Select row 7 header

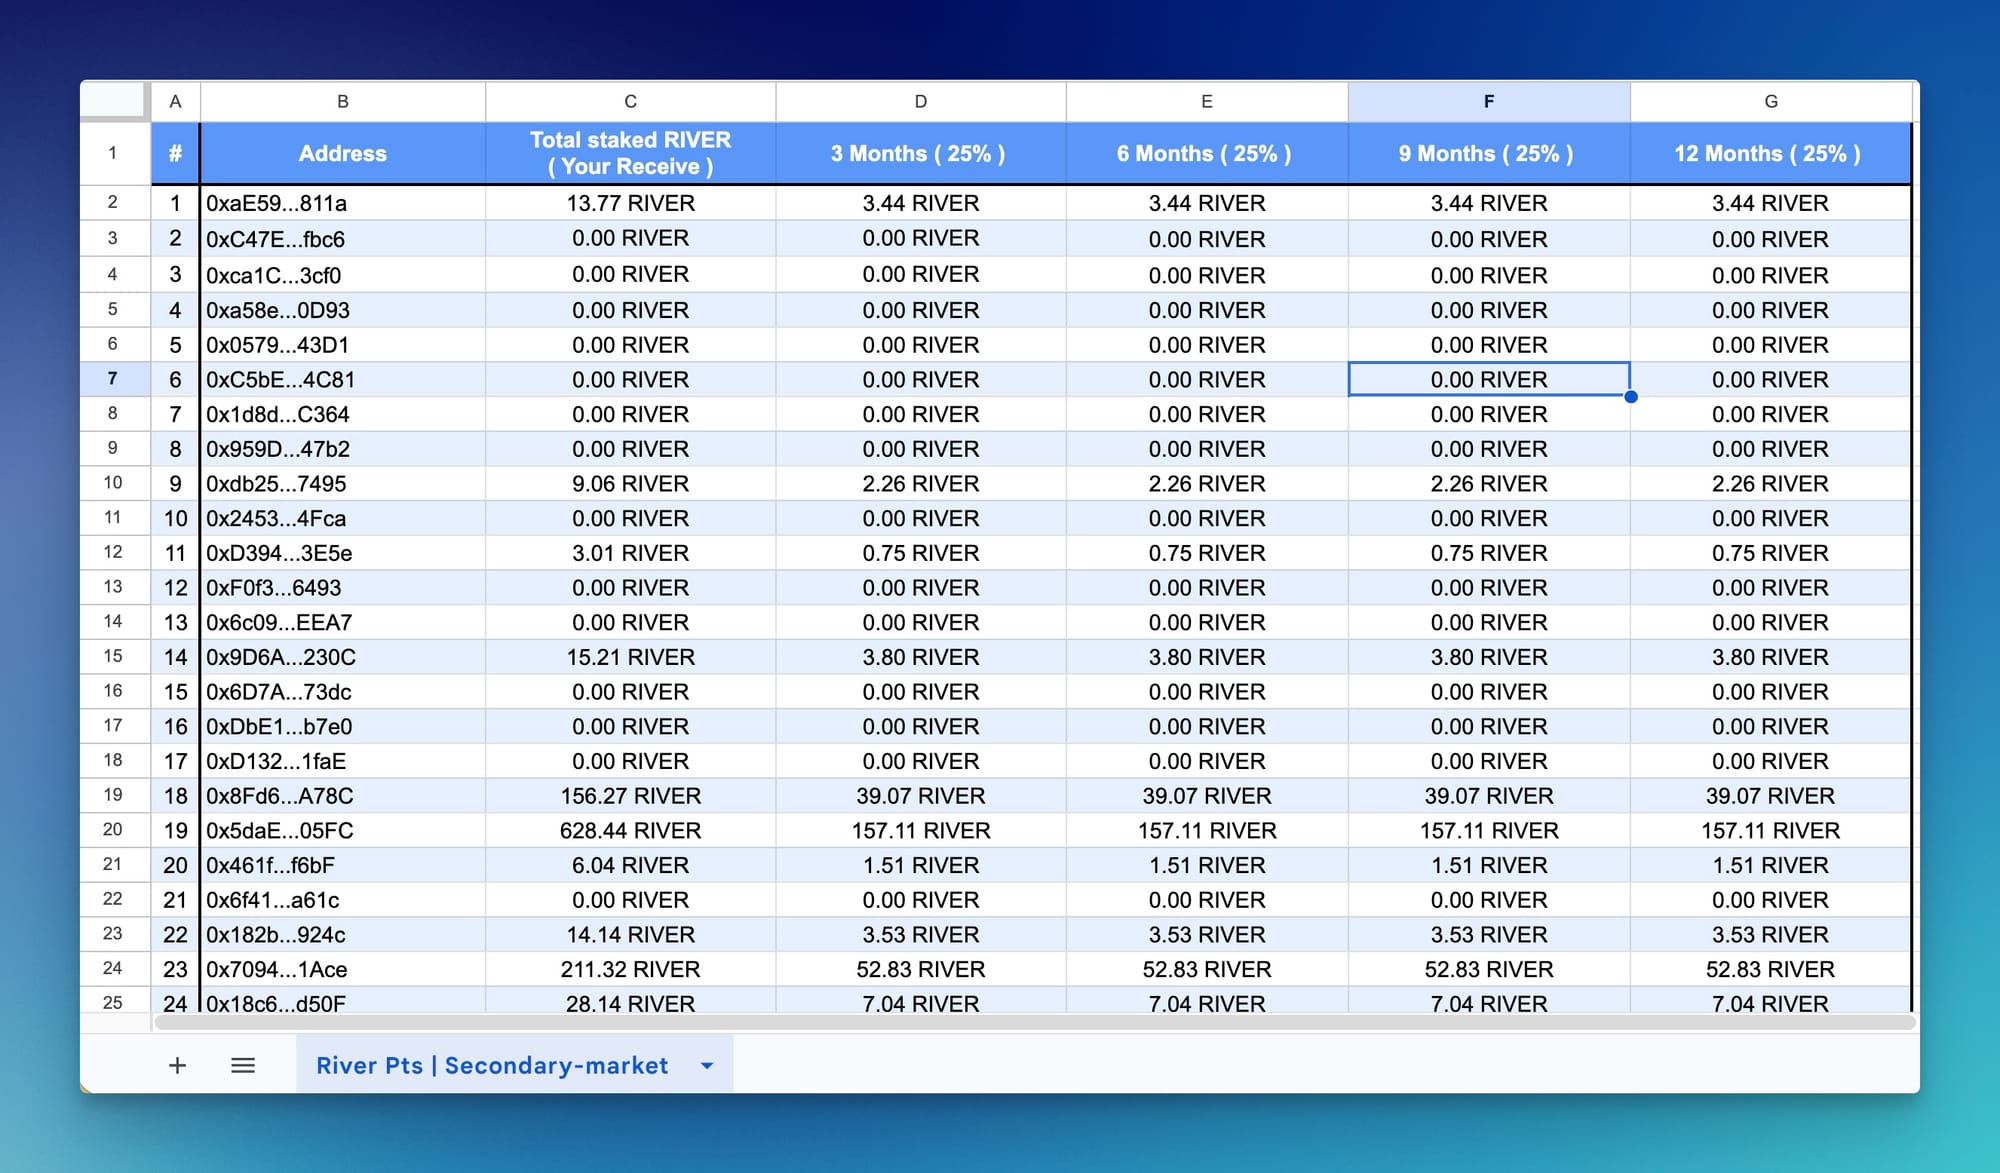pos(113,379)
